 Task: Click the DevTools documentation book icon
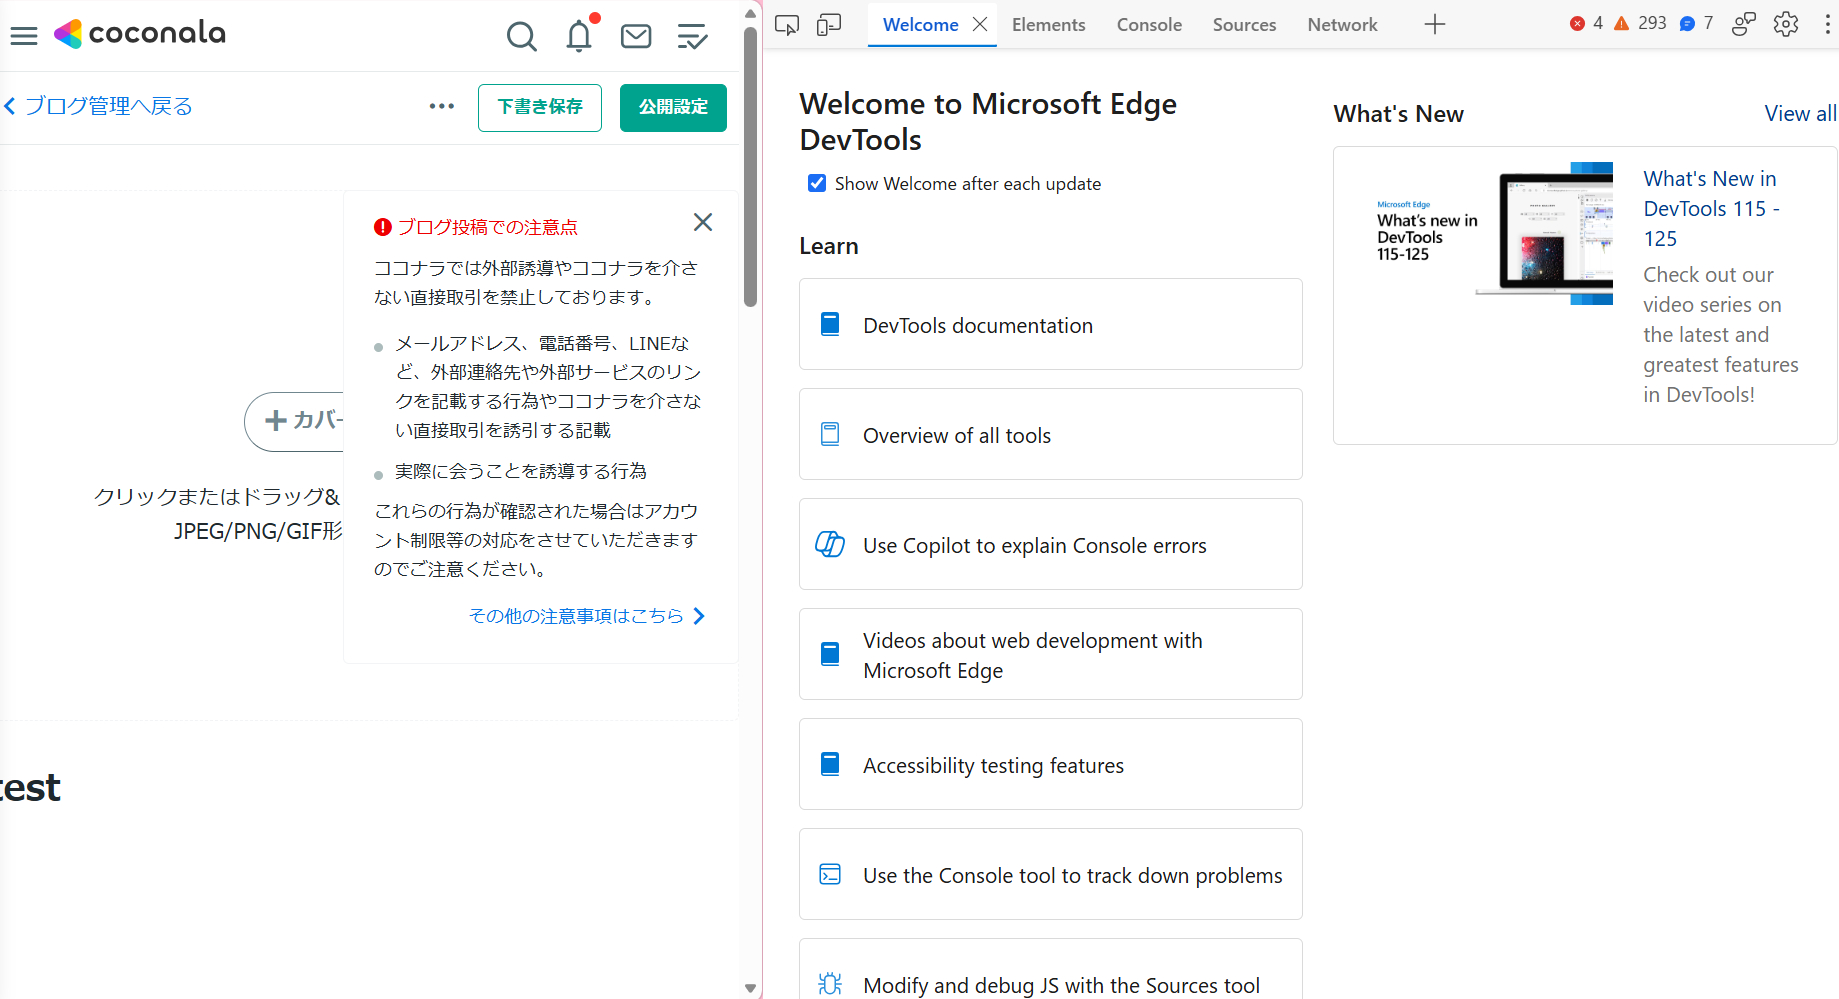coord(830,324)
